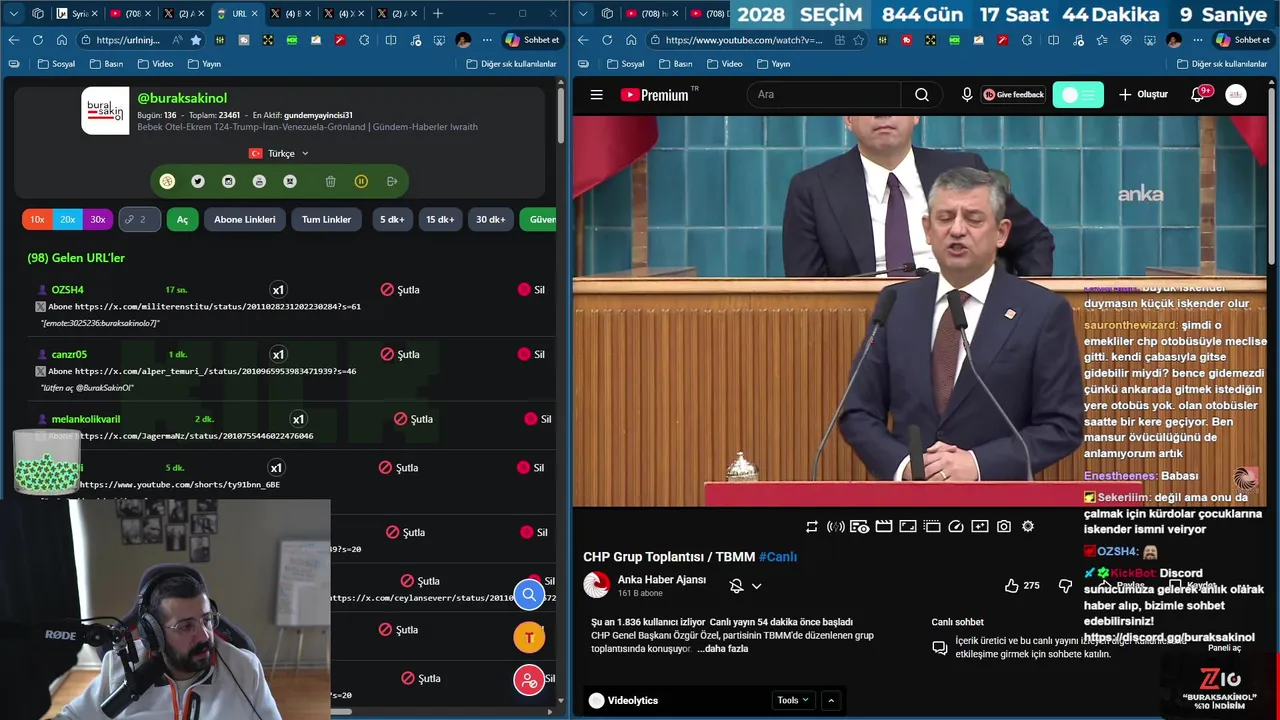Select the 30x purple multiplier option

97,219
